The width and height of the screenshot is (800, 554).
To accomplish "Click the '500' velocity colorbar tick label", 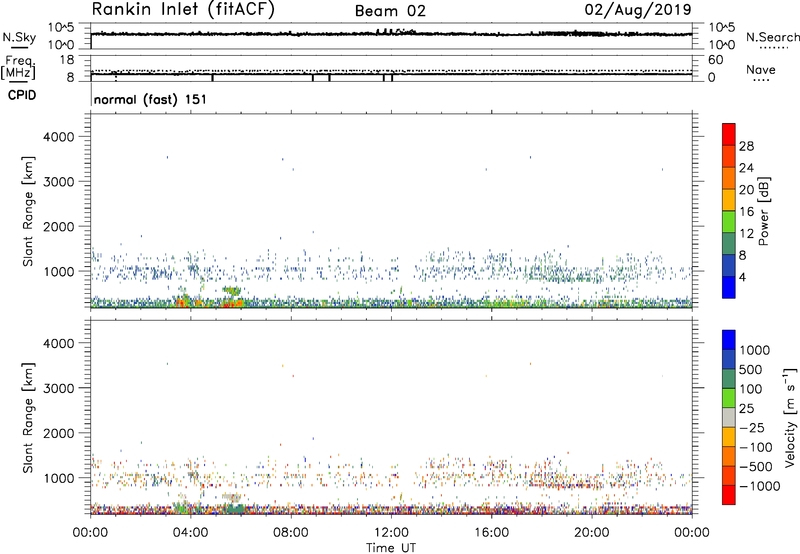I will click(752, 369).
